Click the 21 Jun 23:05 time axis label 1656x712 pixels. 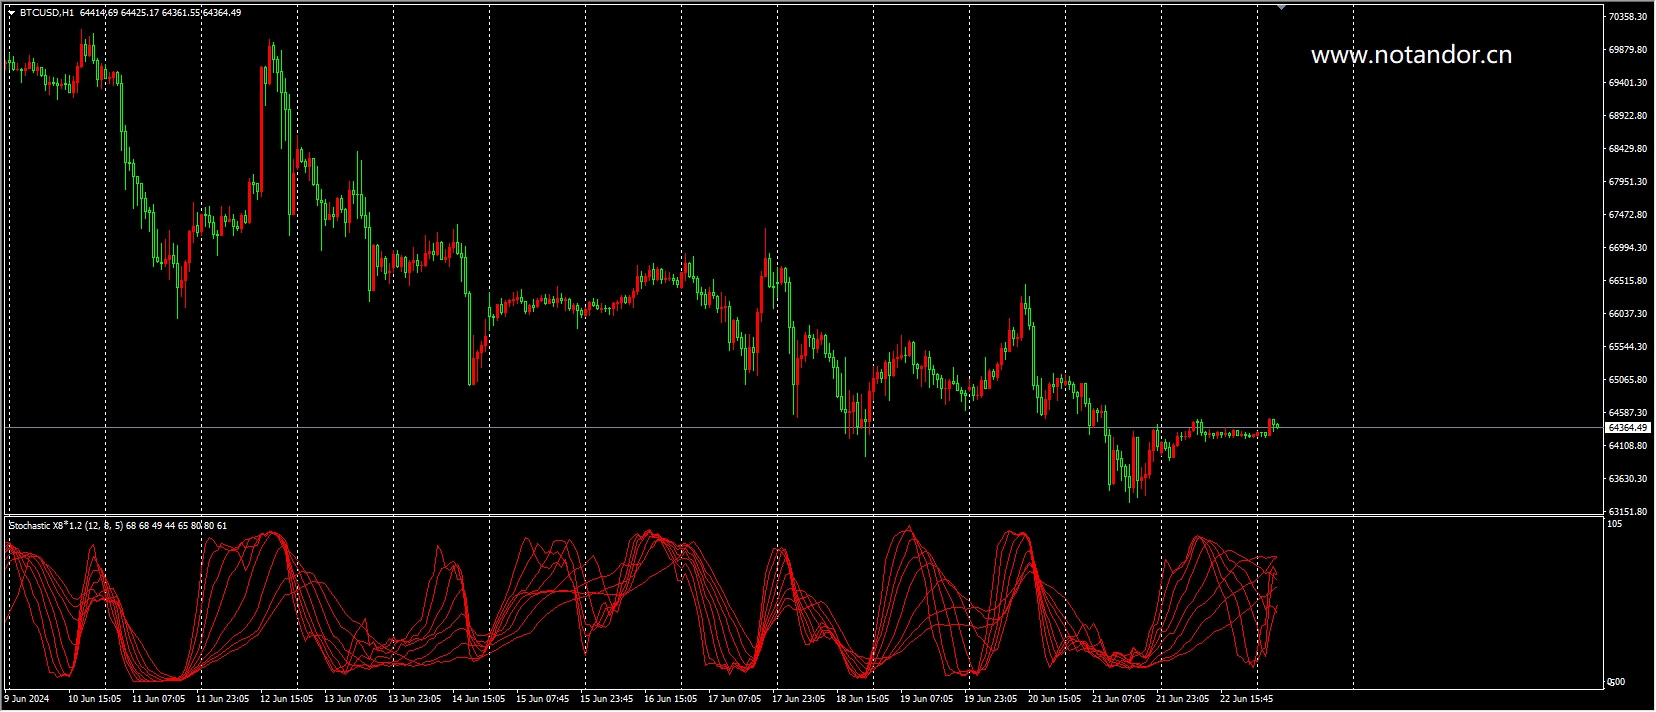click(x=1183, y=699)
